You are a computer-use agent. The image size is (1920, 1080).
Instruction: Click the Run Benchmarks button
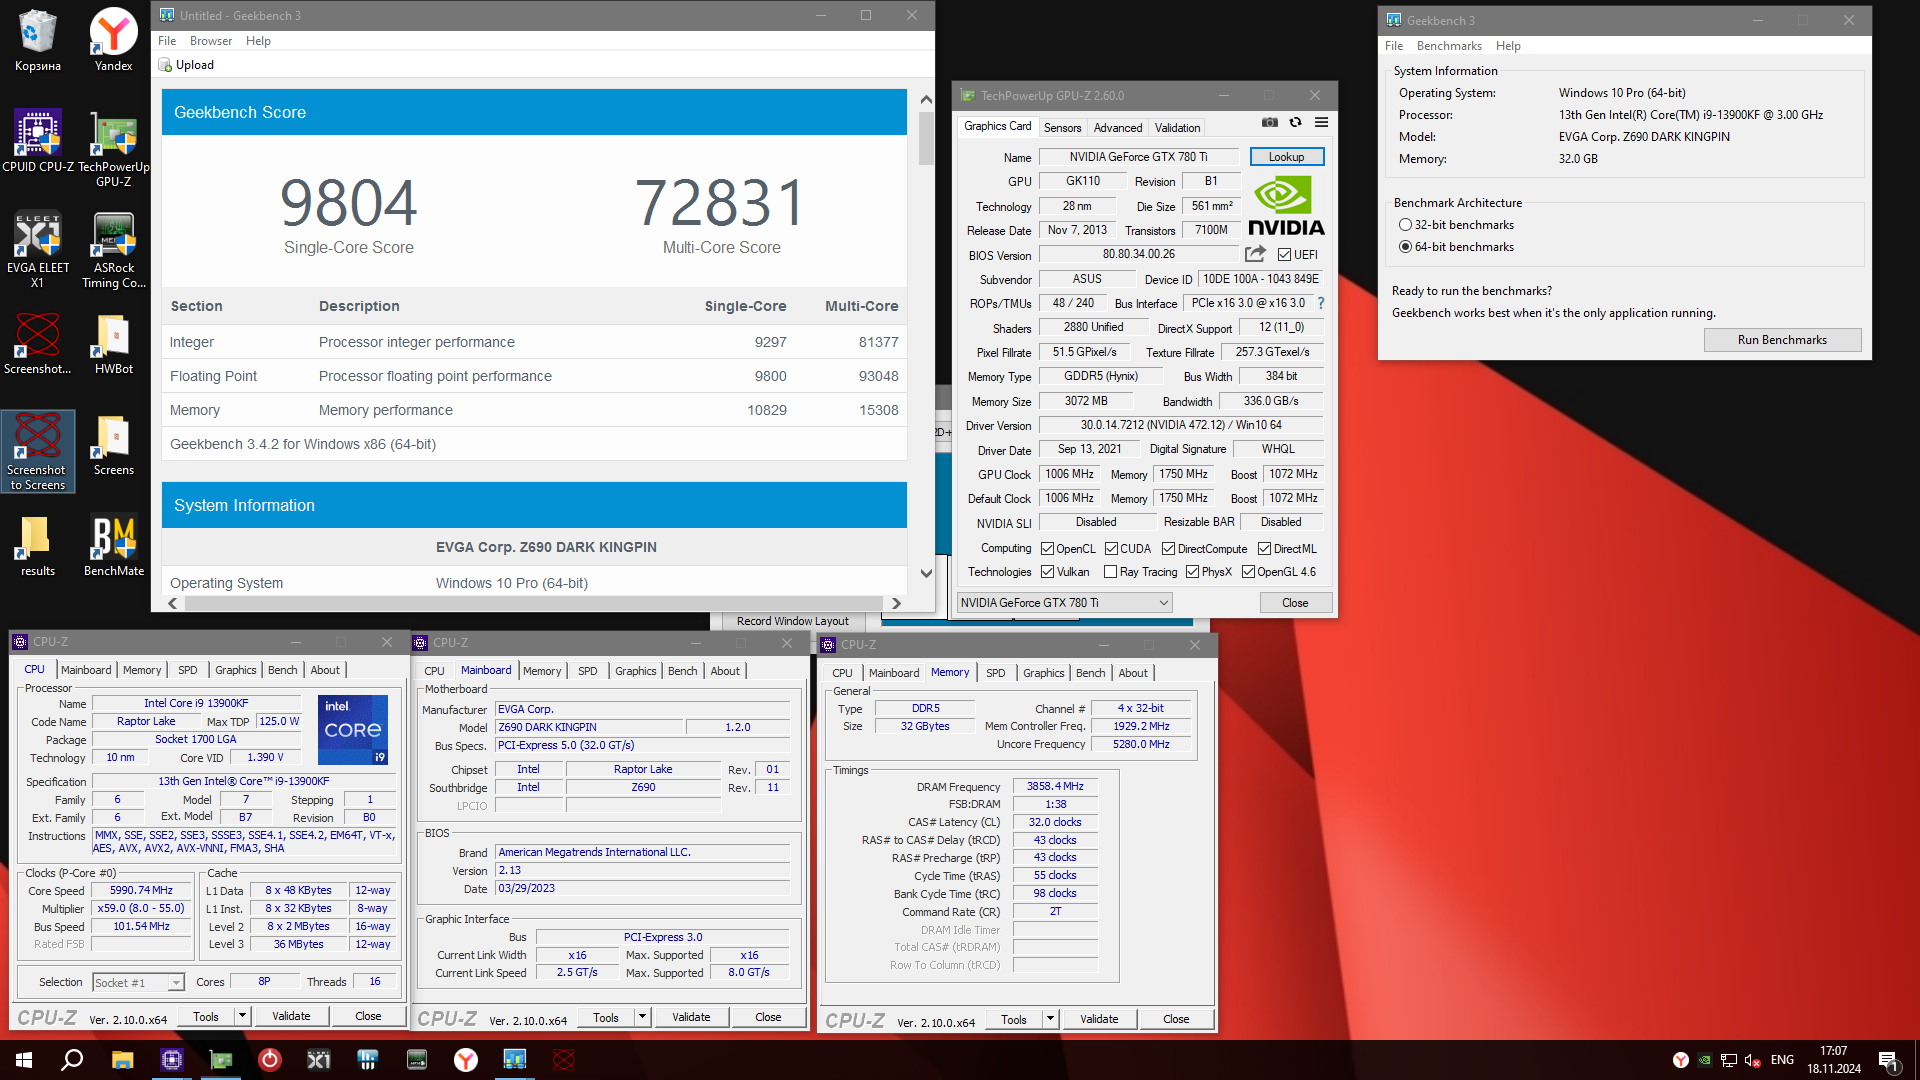1782,340
